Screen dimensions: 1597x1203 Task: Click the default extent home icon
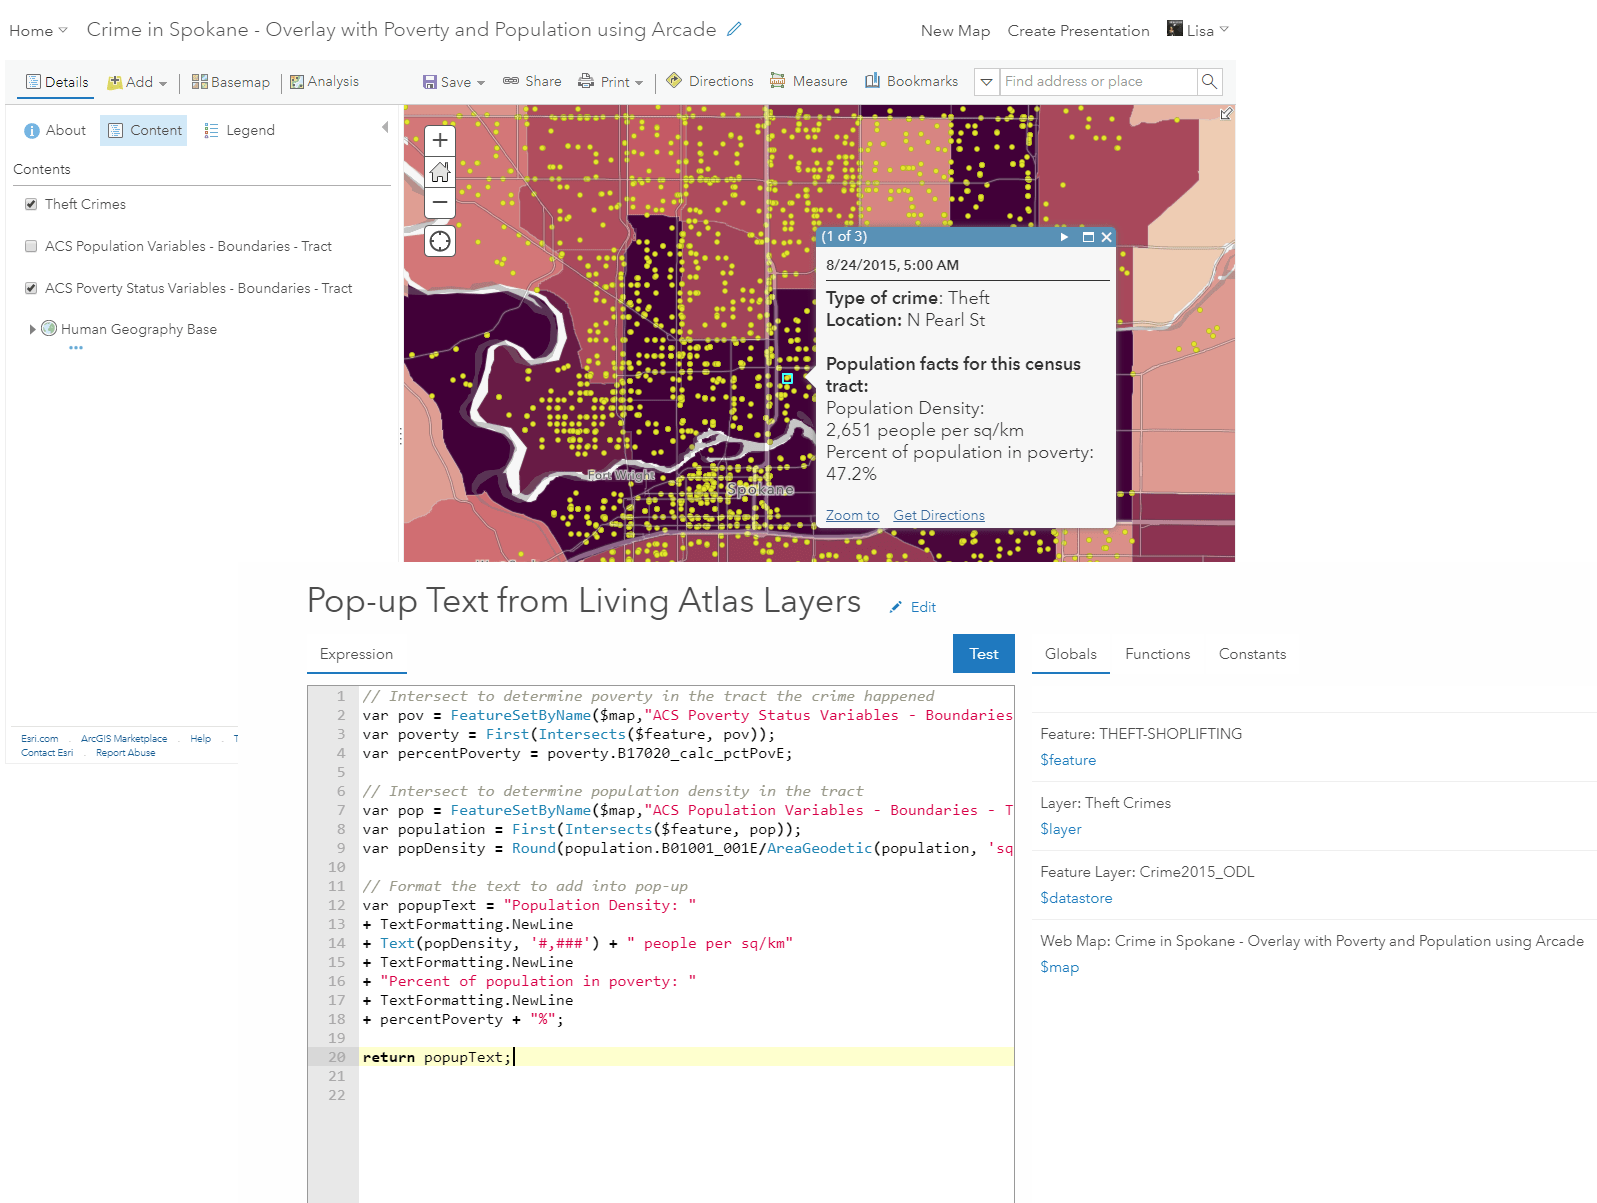(x=440, y=172)
